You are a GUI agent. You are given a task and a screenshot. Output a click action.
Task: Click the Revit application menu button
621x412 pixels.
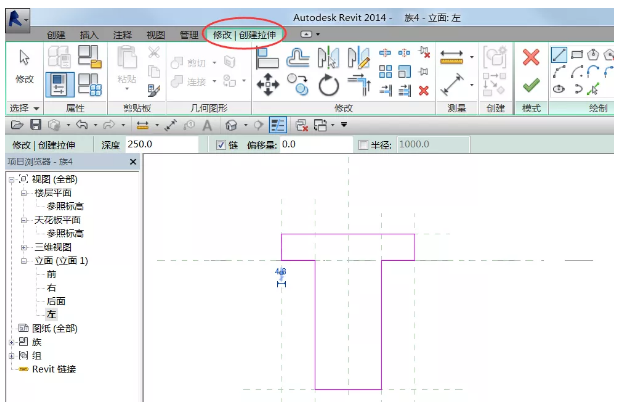coord(17,19)
